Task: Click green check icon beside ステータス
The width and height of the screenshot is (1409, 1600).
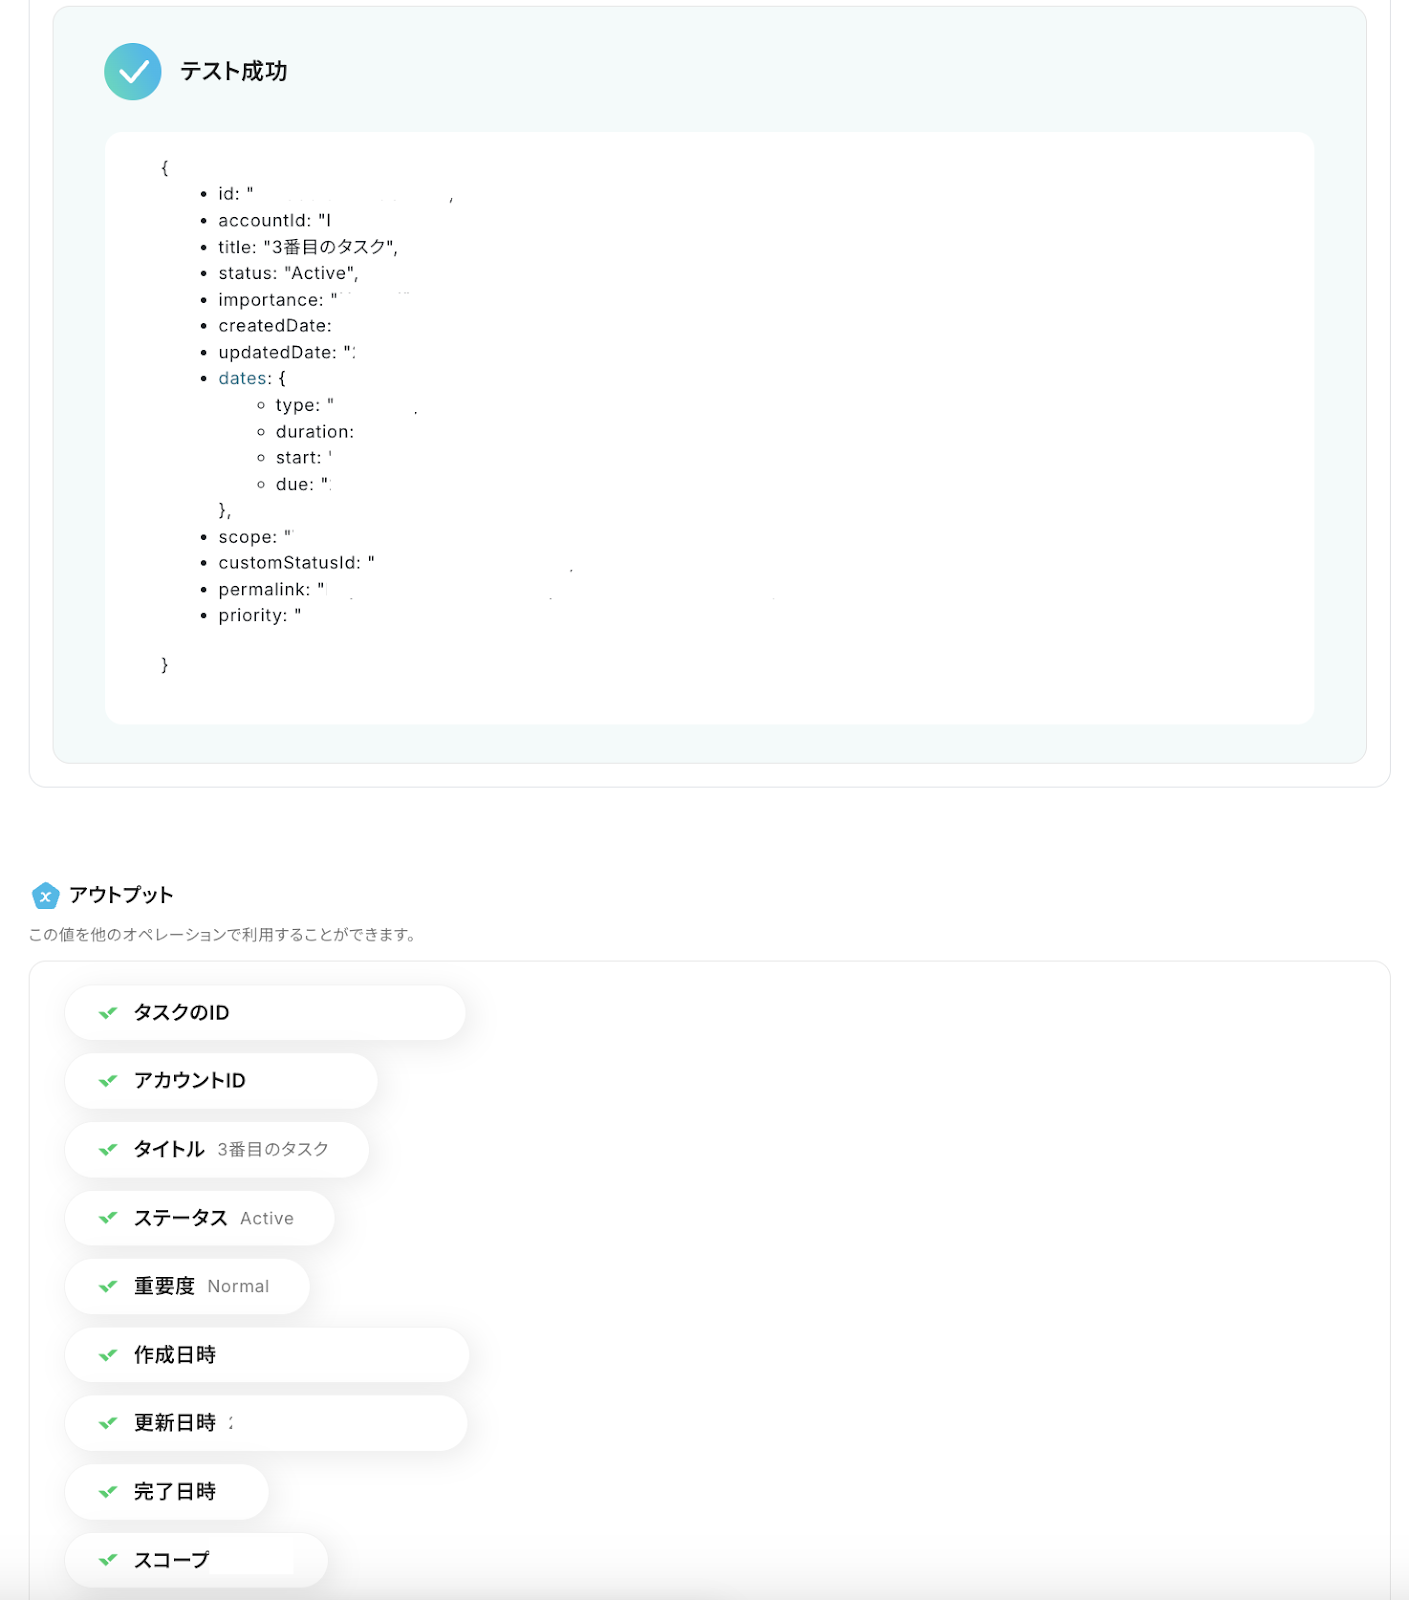Action: point(108,1218)
